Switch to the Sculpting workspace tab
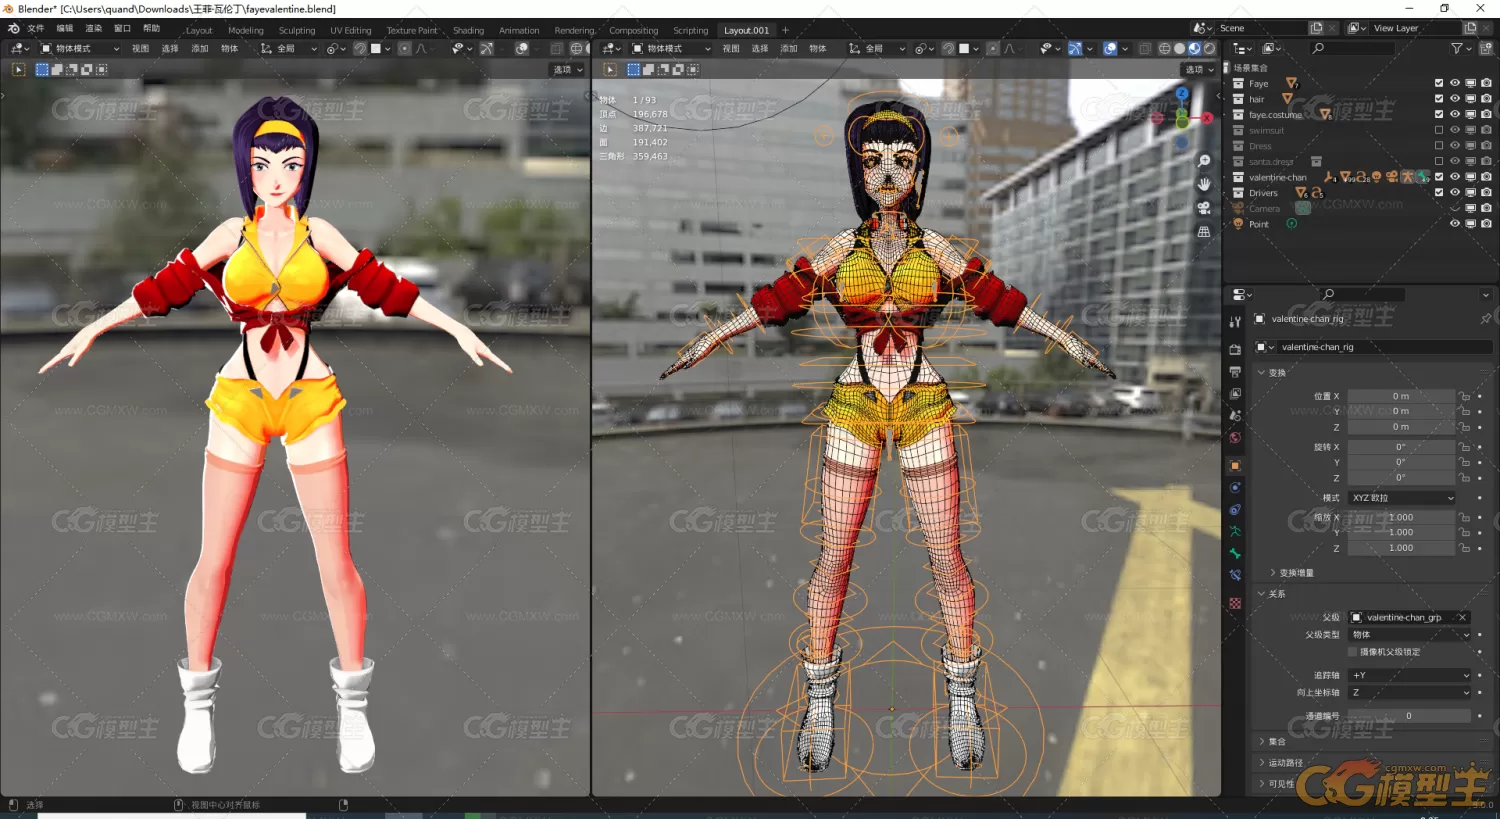The image size is (1500, 819). tap(297, 30)
